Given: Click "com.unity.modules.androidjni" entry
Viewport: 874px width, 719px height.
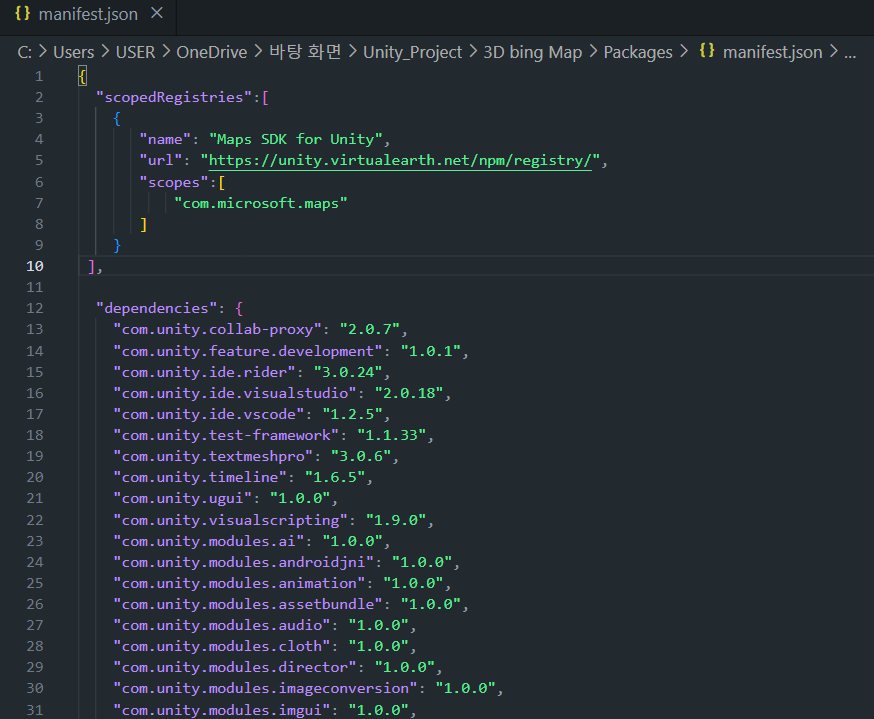Looking at the screenshot, I should click(244, 562).
